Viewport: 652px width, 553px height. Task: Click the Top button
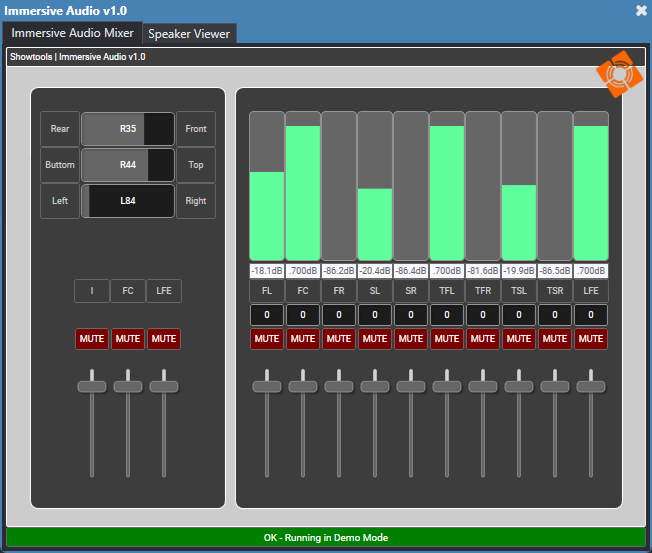[196, 165]
